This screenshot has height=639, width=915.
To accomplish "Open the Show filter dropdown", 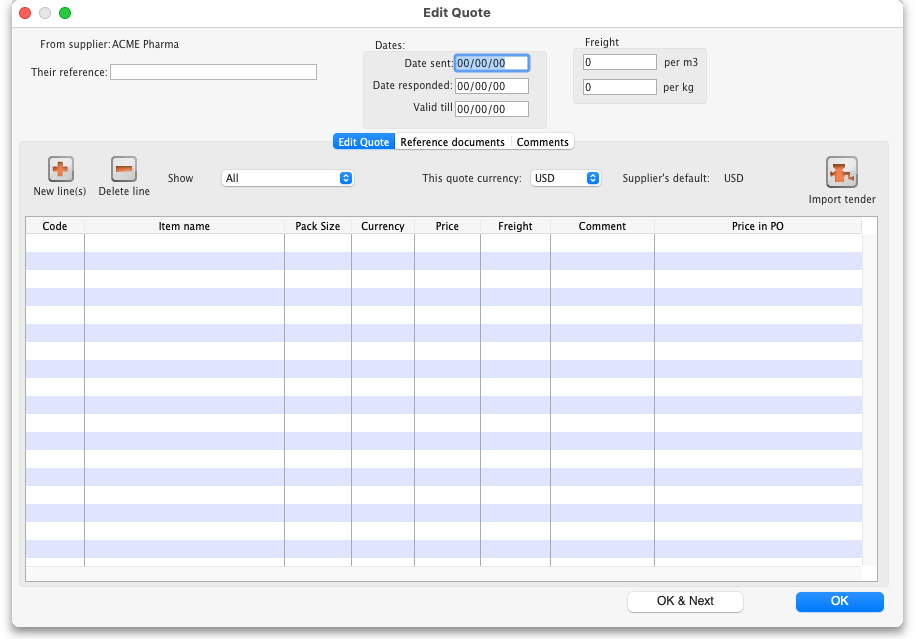I will pos(288,178).
